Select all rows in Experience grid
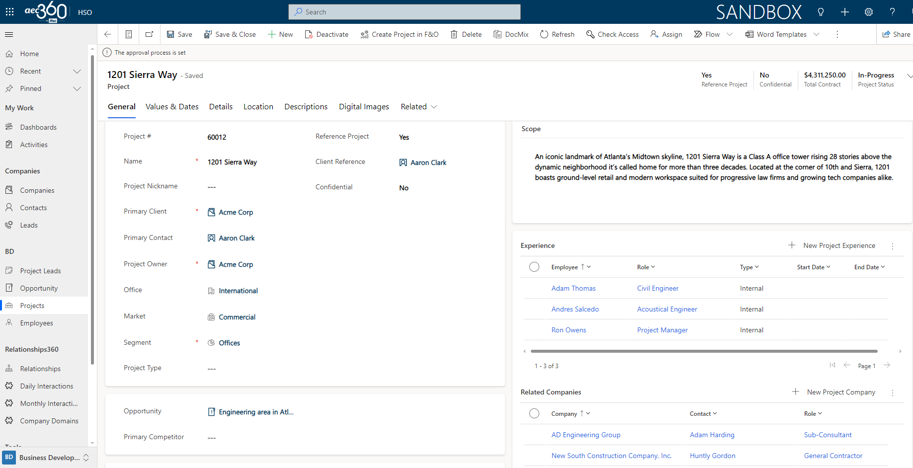 pyautogui.click(x=534, y=267)
